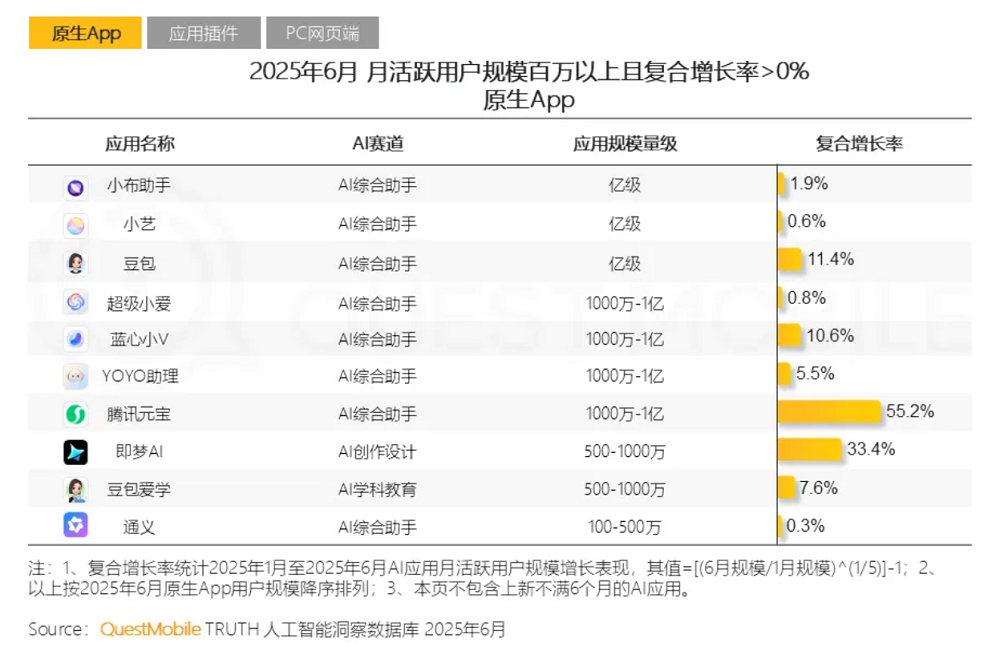1000x647 pixels.
Task: Click the 11.4% growth rate value
Action: [x=830, y=259]
